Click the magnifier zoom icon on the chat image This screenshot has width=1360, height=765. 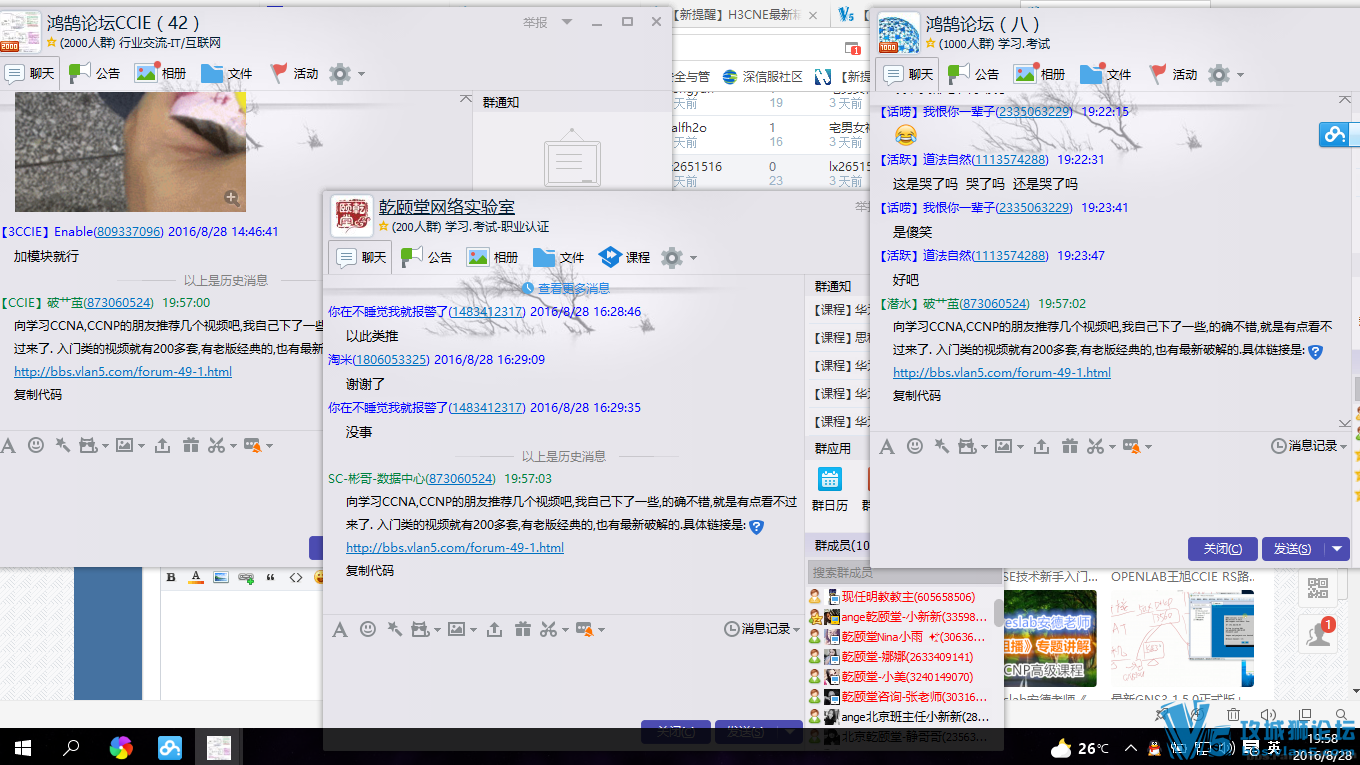coord(232,198)
